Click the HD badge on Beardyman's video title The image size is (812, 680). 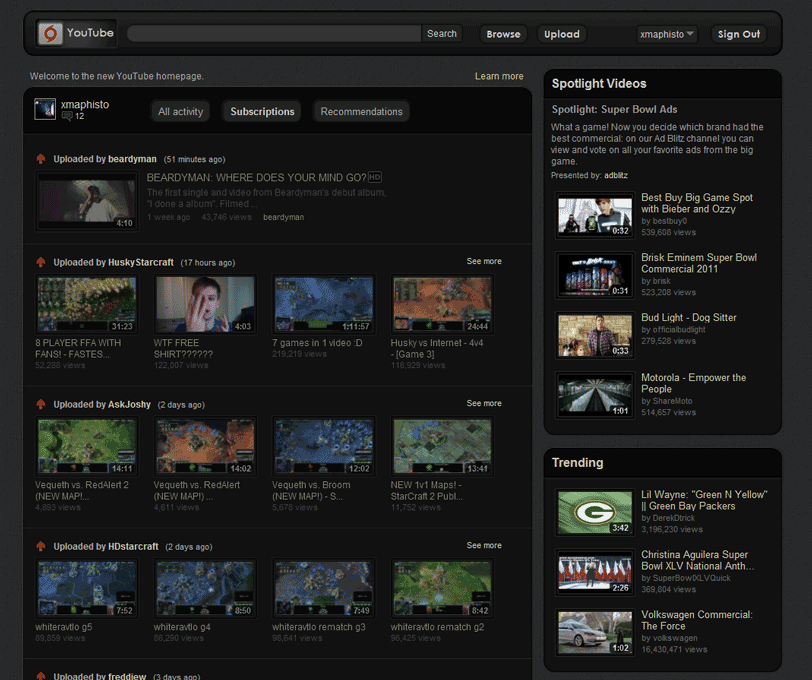374,176
